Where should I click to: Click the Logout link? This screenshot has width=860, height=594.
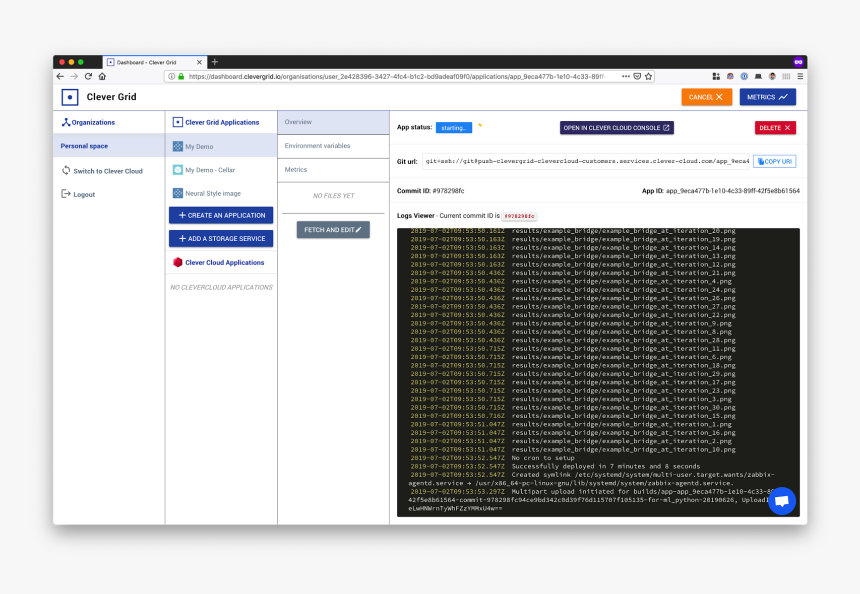(84, 194)
